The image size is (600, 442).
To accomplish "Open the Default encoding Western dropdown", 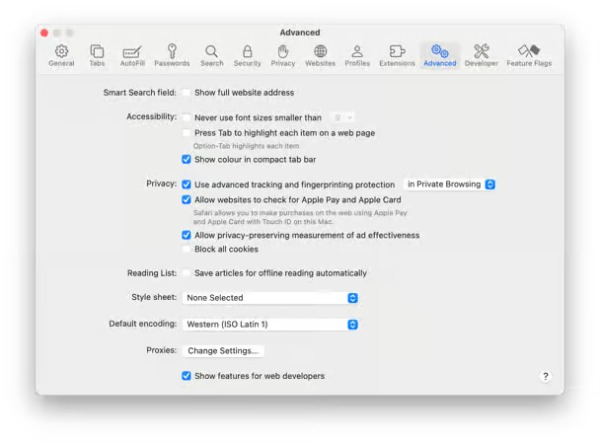I will tap(270, 325).
